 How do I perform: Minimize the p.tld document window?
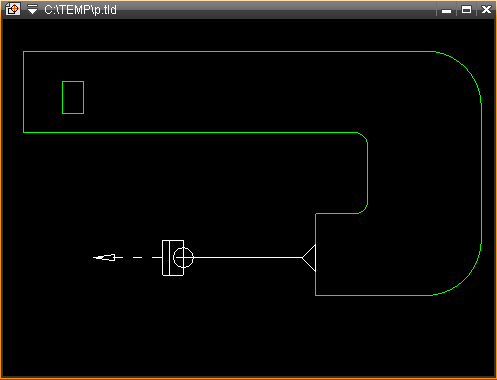tap(446, 11)
